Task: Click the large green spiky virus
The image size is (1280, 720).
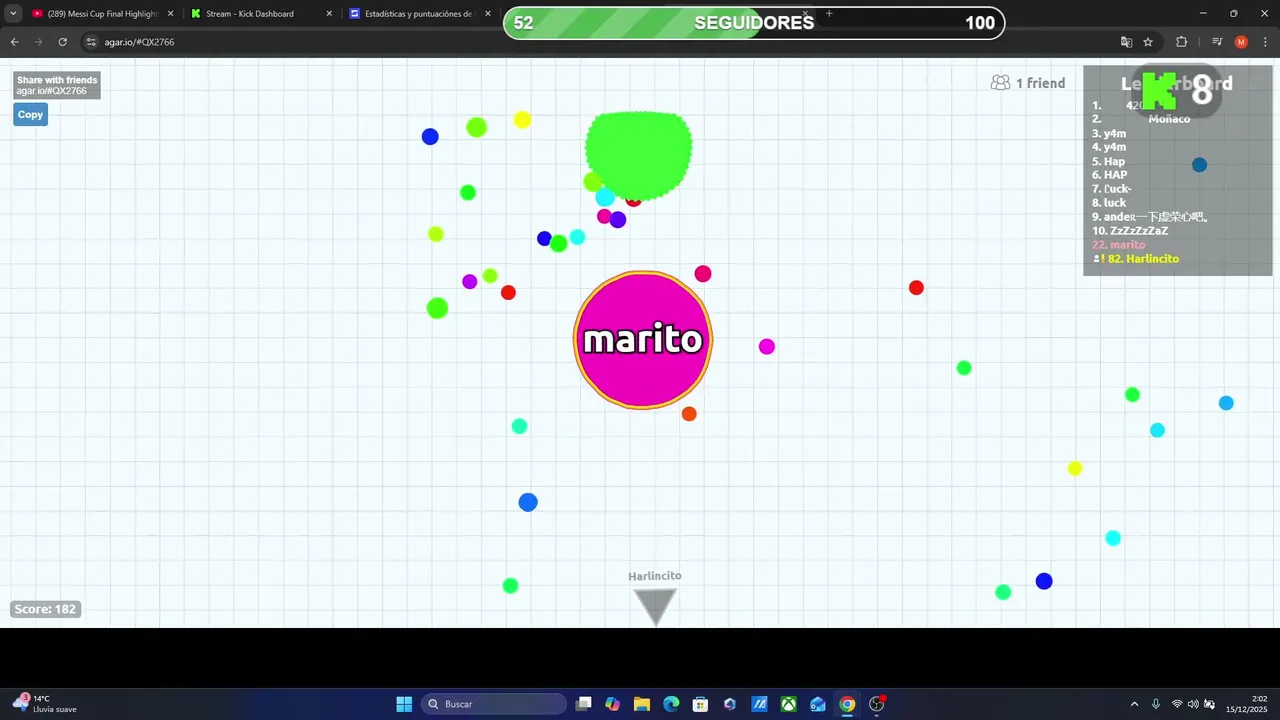Action: pos(638,155)
